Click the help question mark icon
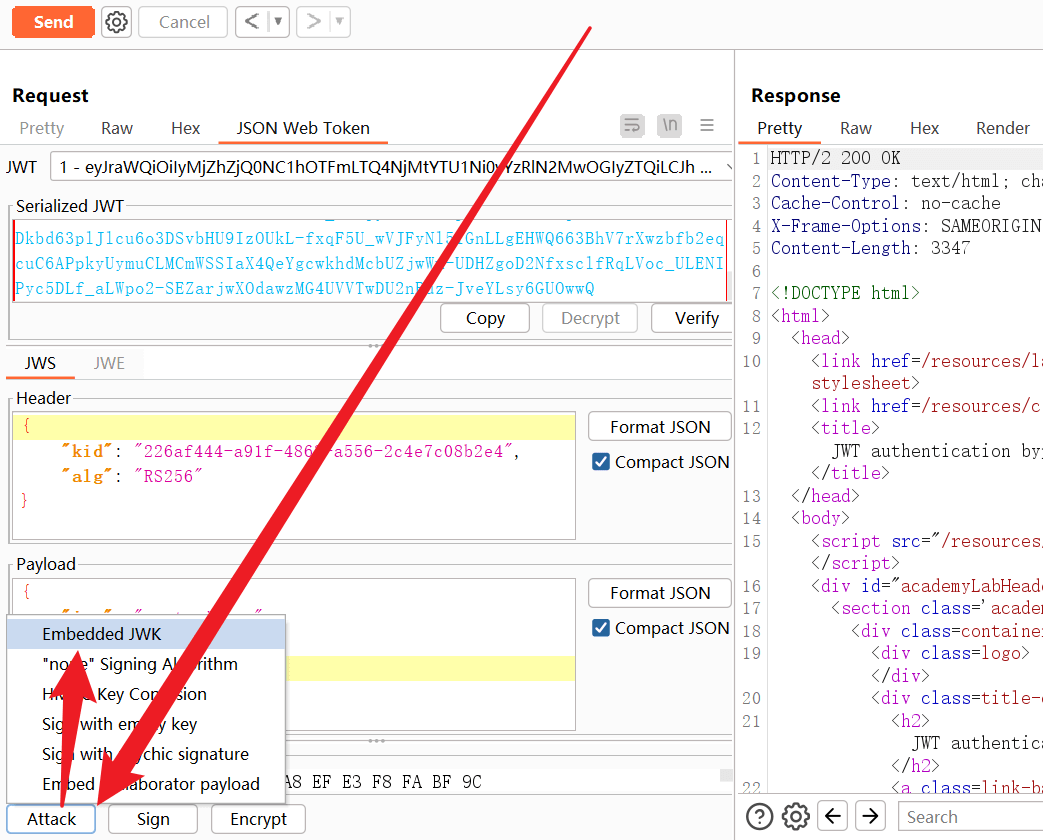1043x840 pixels. coord(760,817)
